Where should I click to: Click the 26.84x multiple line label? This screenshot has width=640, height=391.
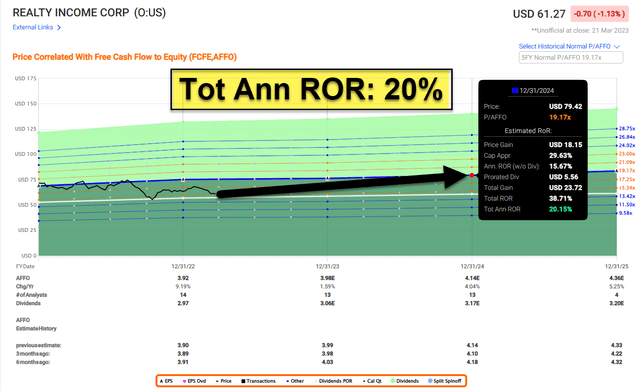[x=627, y=137]
